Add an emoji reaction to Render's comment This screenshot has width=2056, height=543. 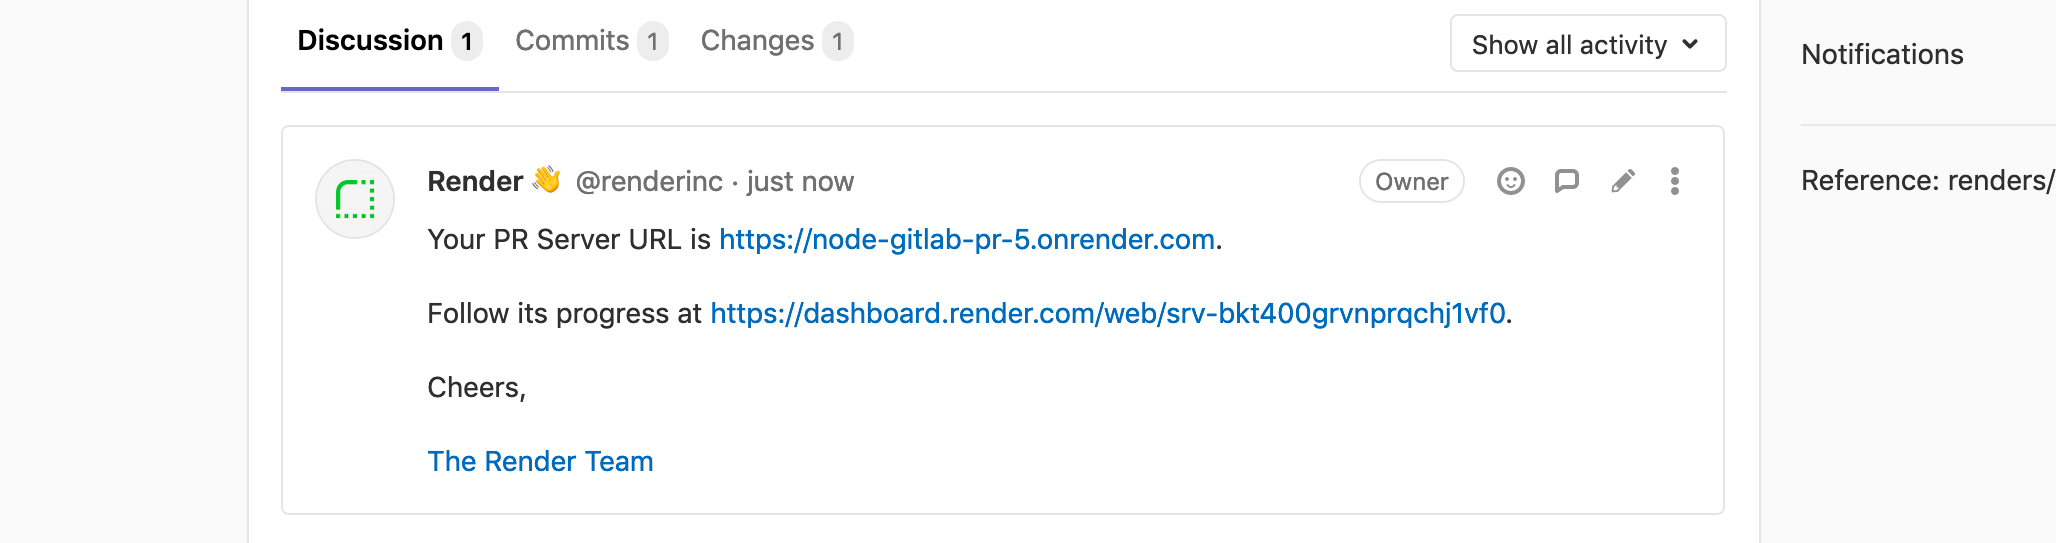pos(1510,181)
